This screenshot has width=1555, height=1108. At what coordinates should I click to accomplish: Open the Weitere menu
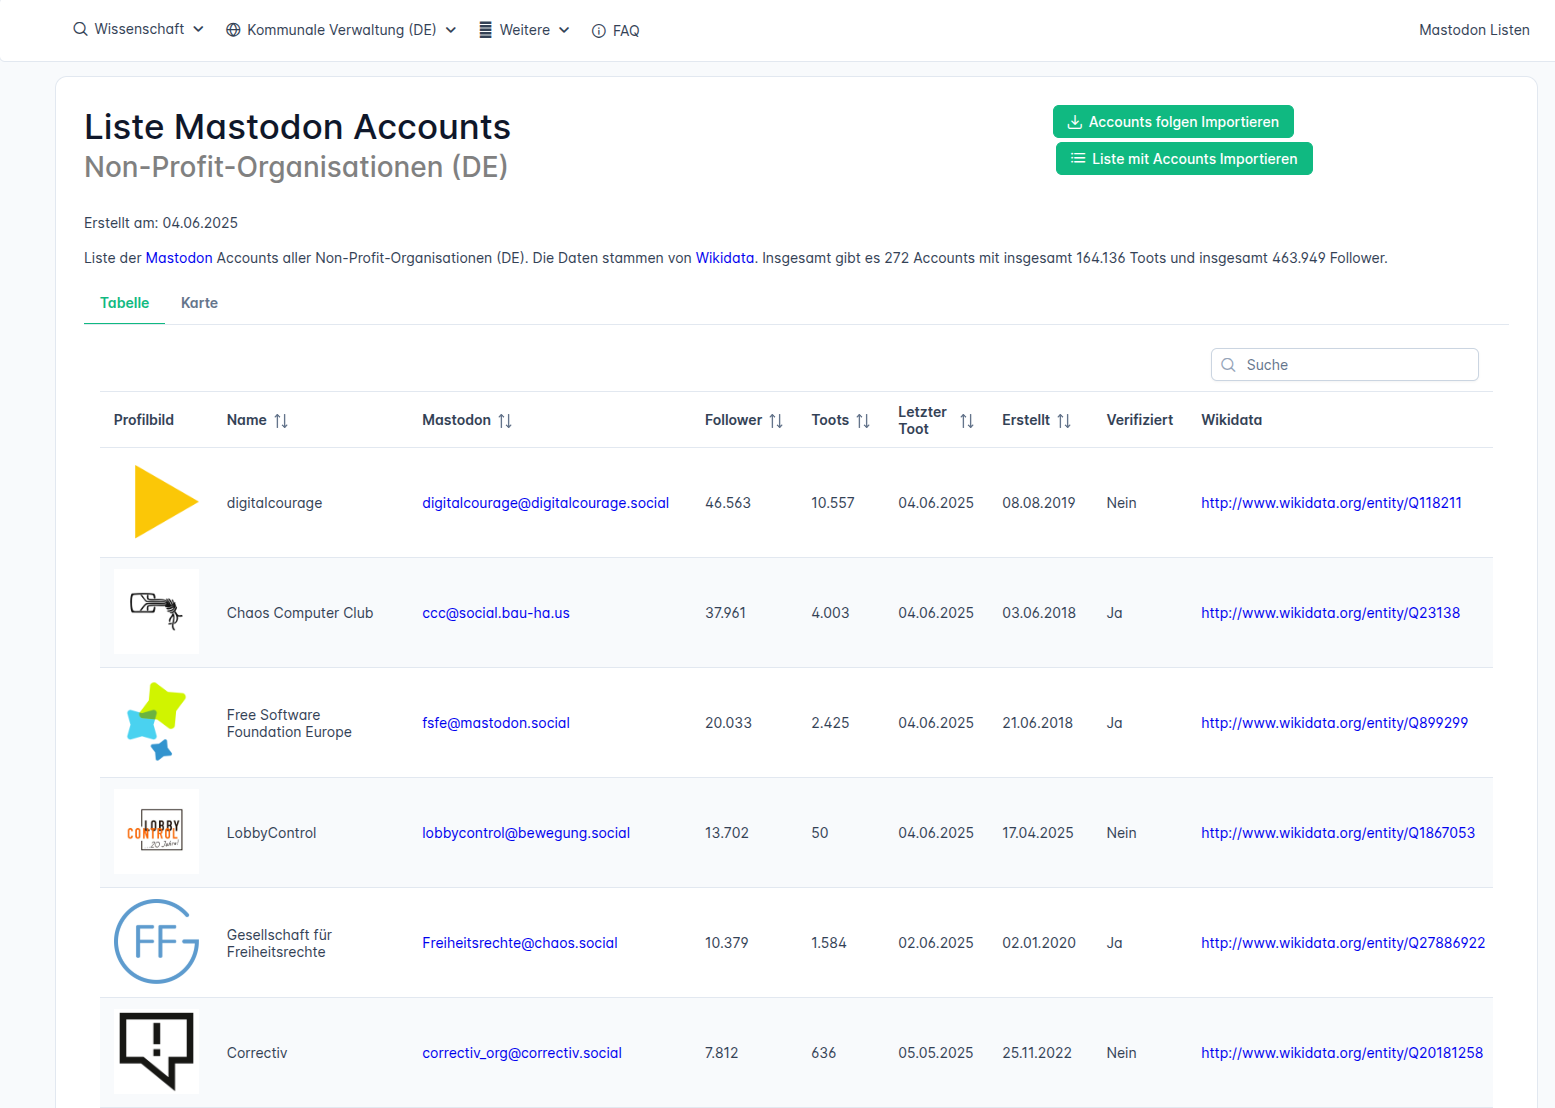(x=524, y=30)
